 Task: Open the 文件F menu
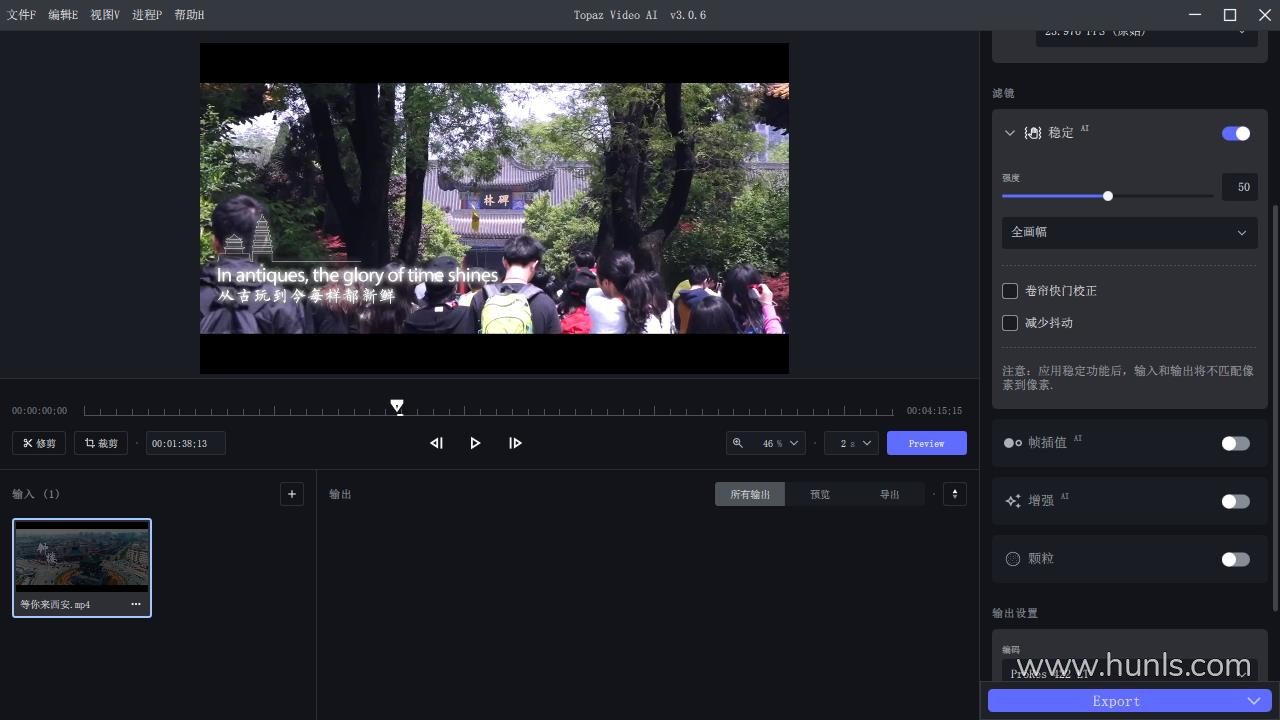pos(21,15)
